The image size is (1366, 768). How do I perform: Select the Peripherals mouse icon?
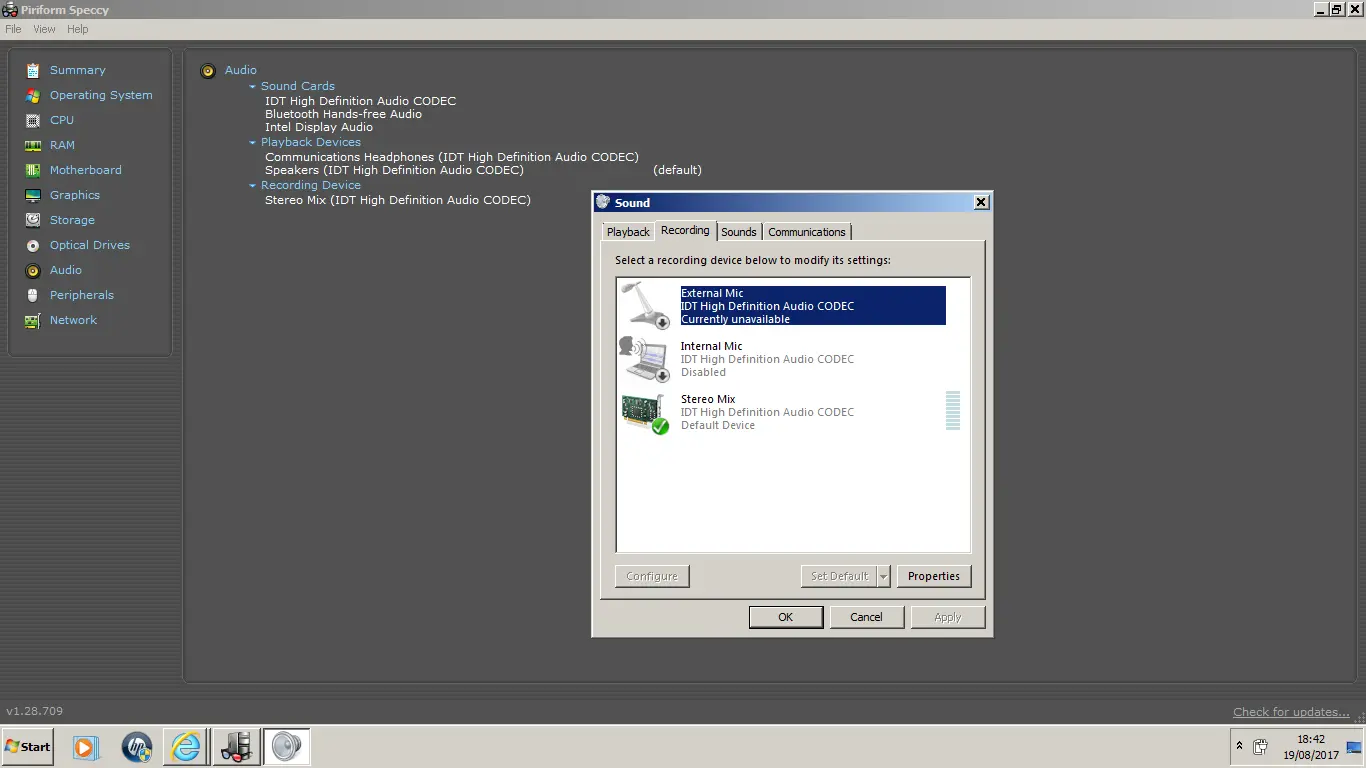click(x=33, y=295)
